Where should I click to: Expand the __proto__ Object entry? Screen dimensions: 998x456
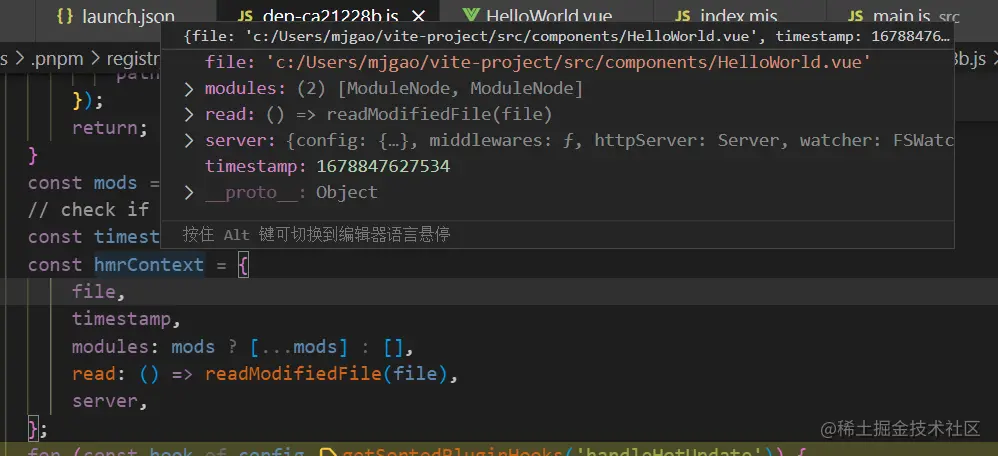(x=188, y=192)
